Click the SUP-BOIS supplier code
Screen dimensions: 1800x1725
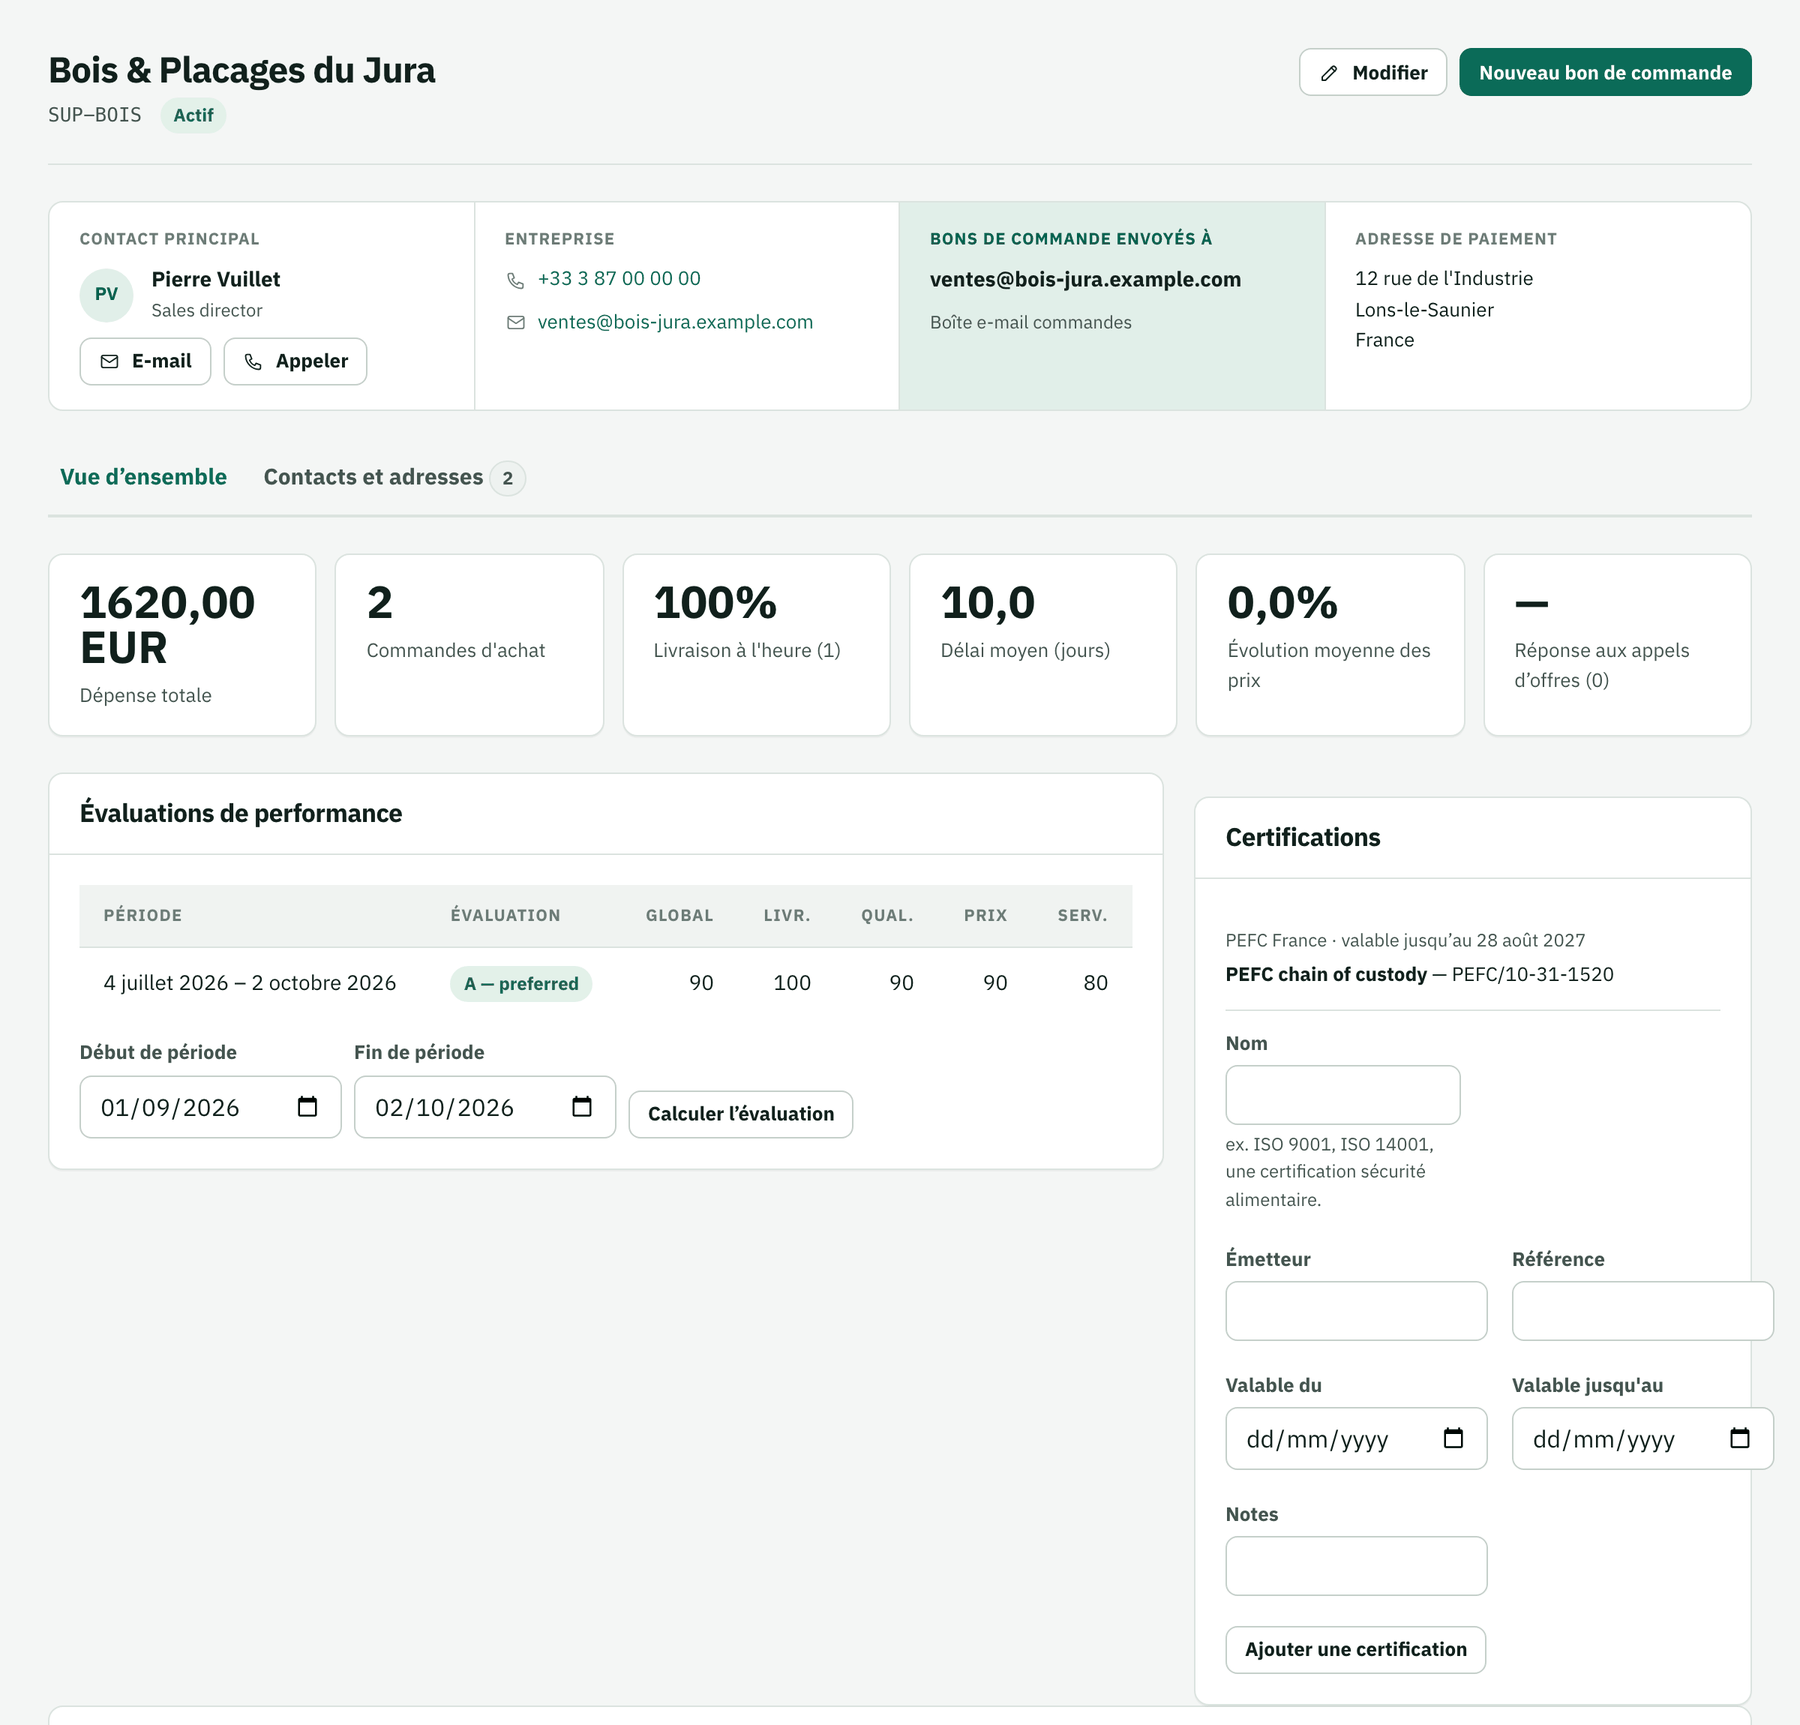pyautogui.click(x=95, y=115)
